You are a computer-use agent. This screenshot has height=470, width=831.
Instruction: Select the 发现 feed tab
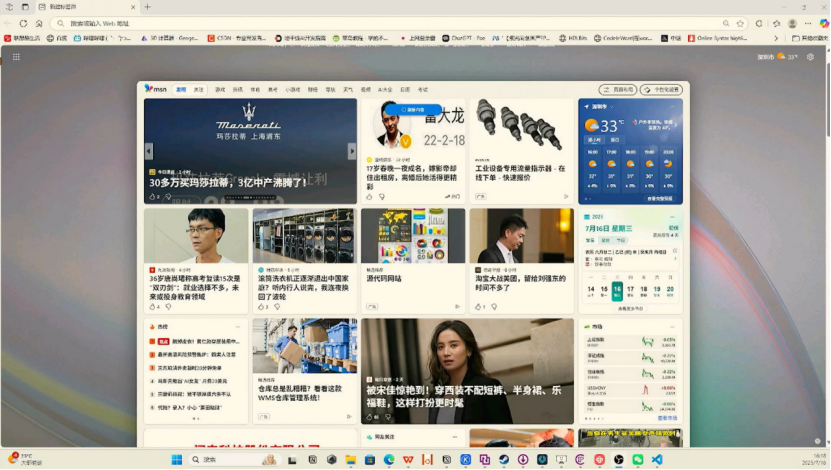(181, 90)
